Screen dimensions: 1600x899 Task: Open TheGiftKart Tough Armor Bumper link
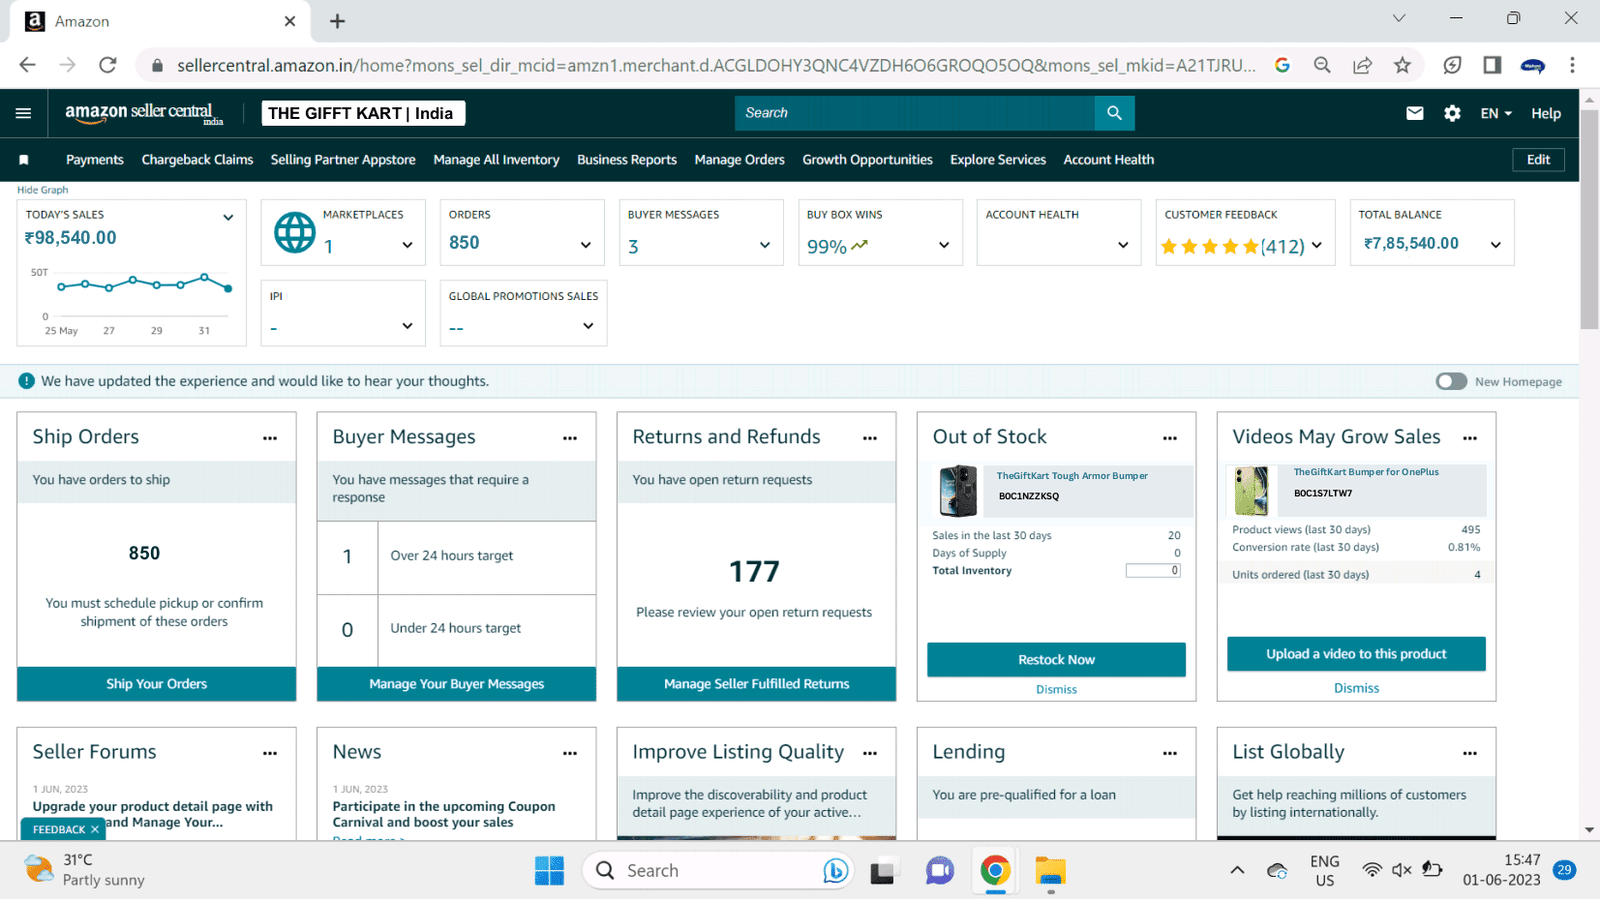pos(1072,476)
